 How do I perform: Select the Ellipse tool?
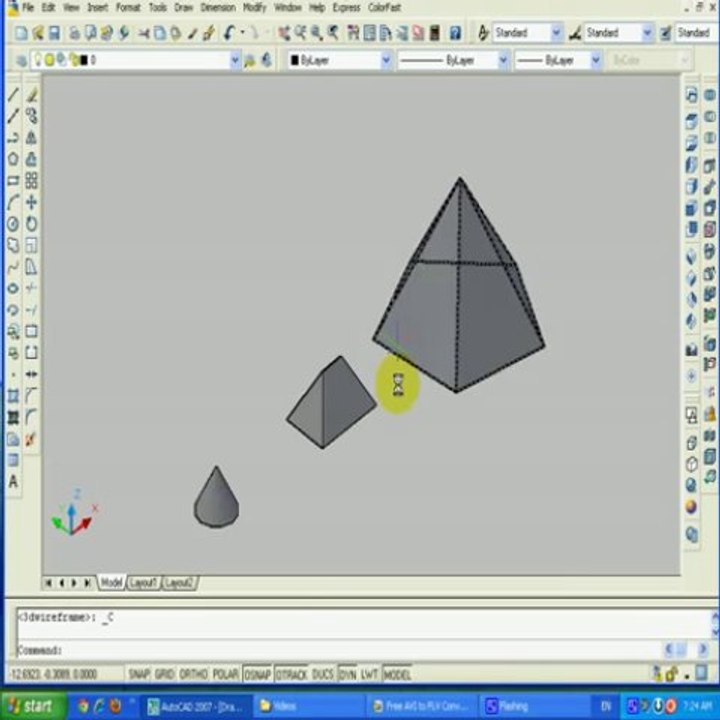pos(13,288)
